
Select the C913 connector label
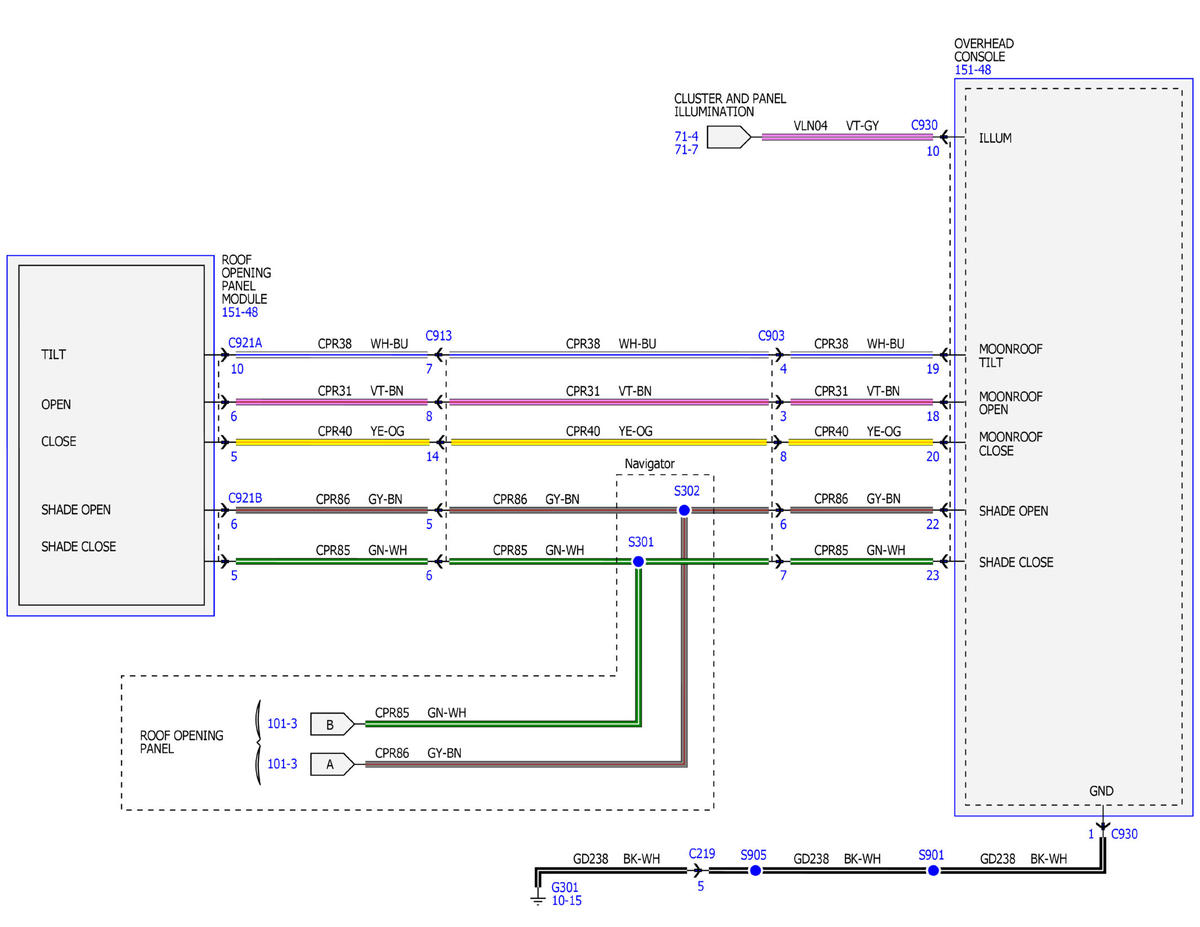click(x=438, y=336)
